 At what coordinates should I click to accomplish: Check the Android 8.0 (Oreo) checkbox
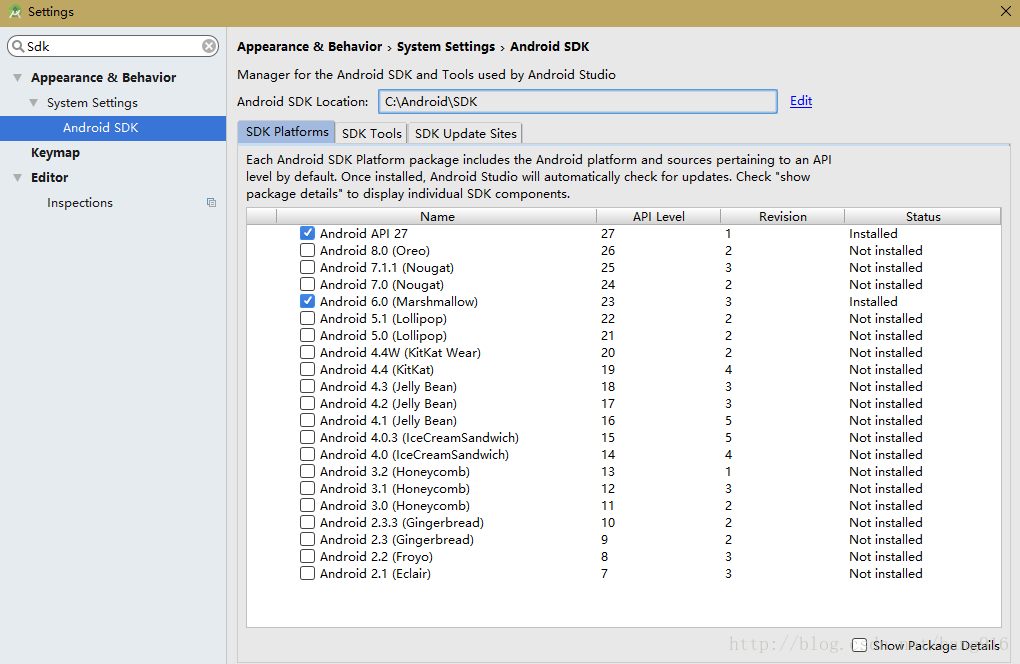pyautogui.click(x=307, y=250)
